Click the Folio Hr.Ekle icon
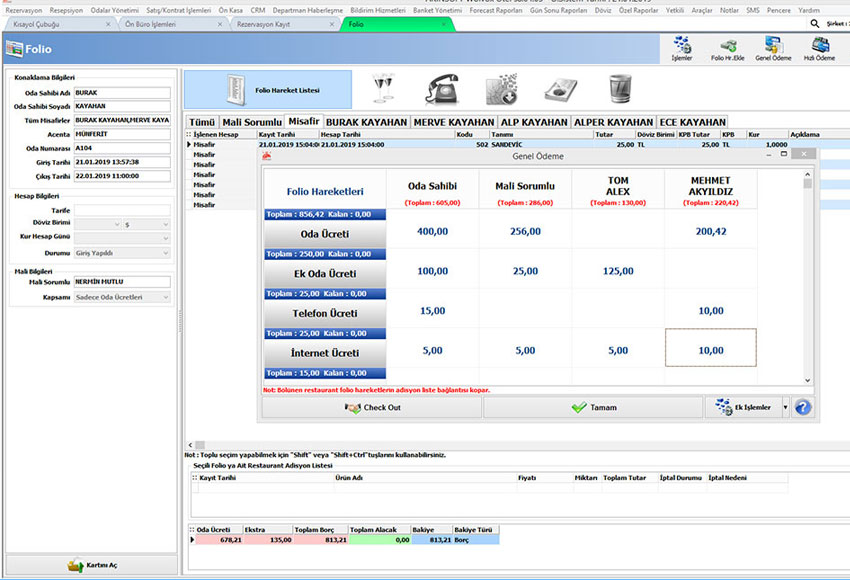The image size is (850, 580). tap(727, 48)
